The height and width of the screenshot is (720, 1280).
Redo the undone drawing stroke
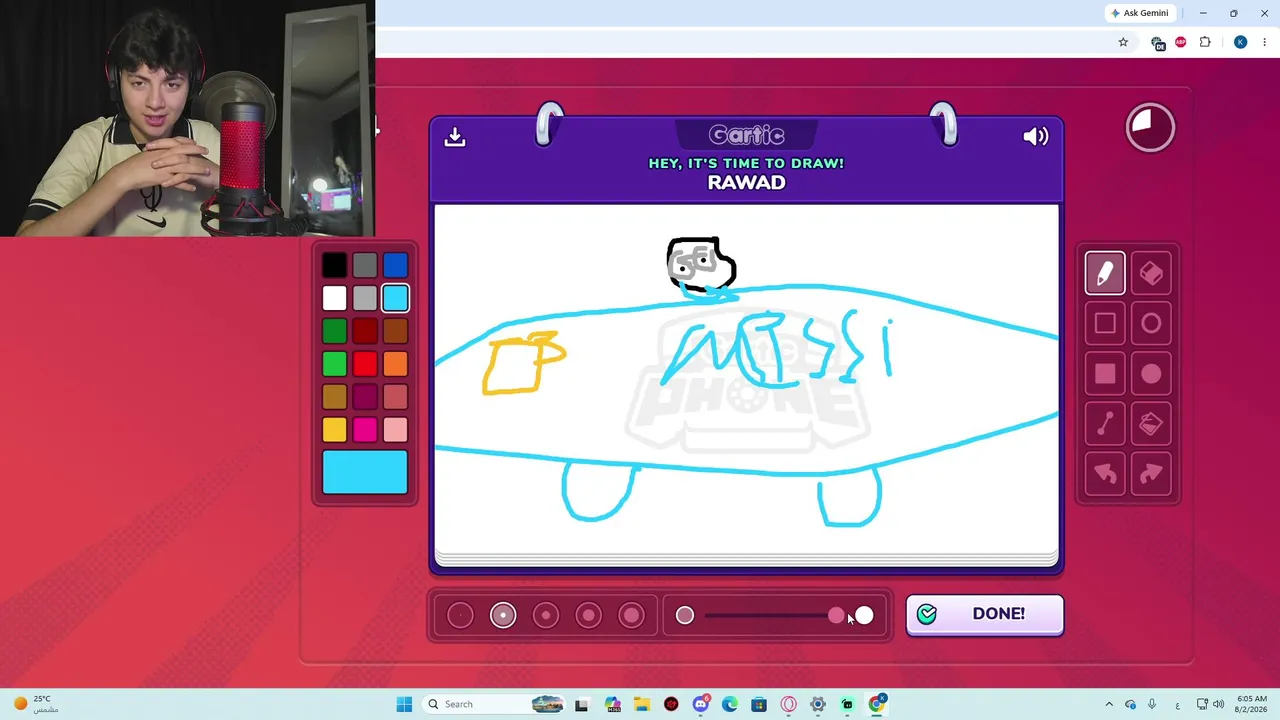pyautogui.click(x=1151, y=474)
